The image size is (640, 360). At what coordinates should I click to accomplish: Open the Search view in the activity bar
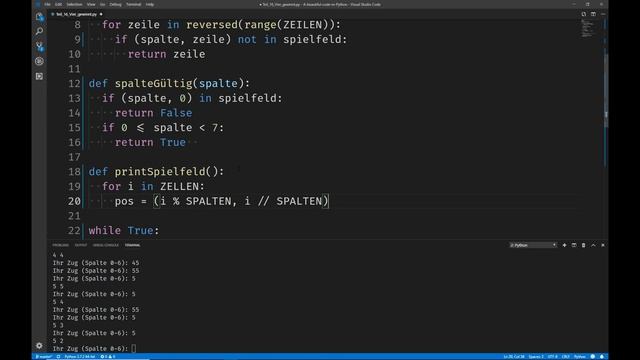[39, 31]
